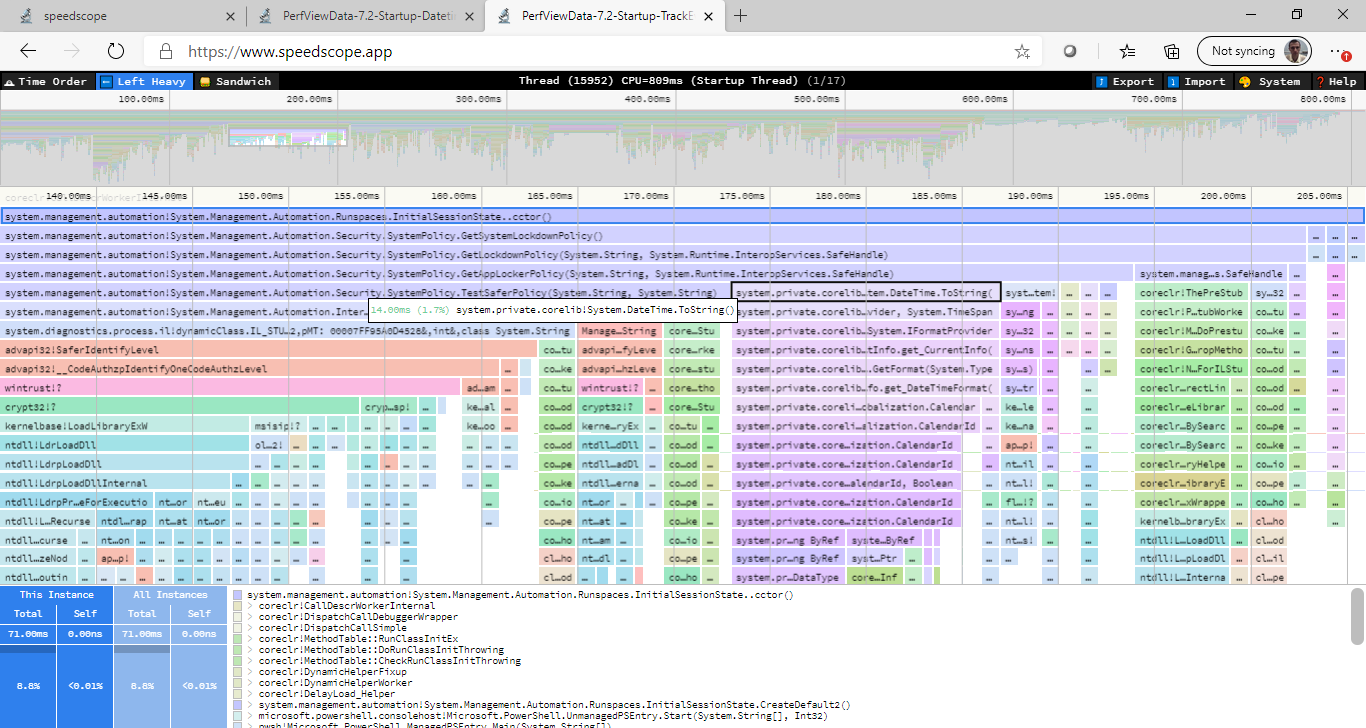The width and height of the screenshot is (1366, 728).
Task: Select the wide green crypt32!? frame
Action: (180, 406)
